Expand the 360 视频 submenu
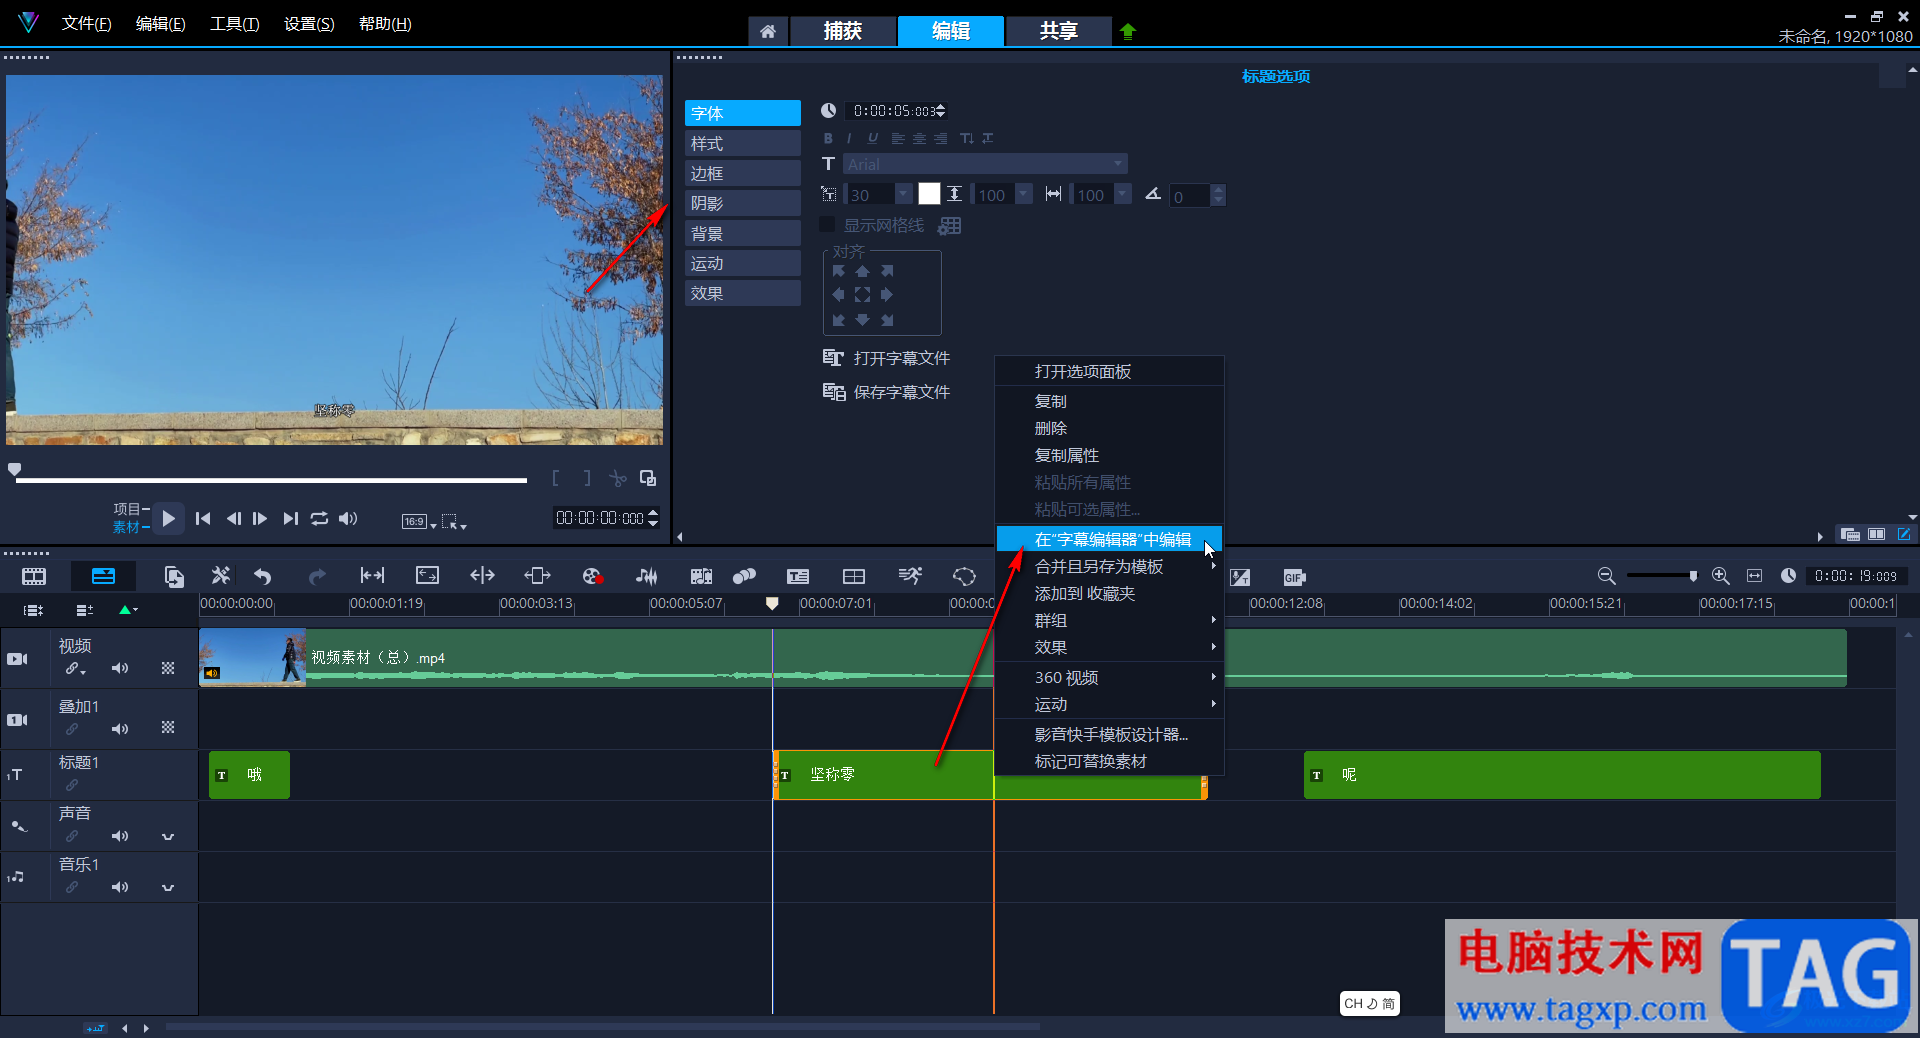This screenshot has height=1038, width=1920. 1110,677
